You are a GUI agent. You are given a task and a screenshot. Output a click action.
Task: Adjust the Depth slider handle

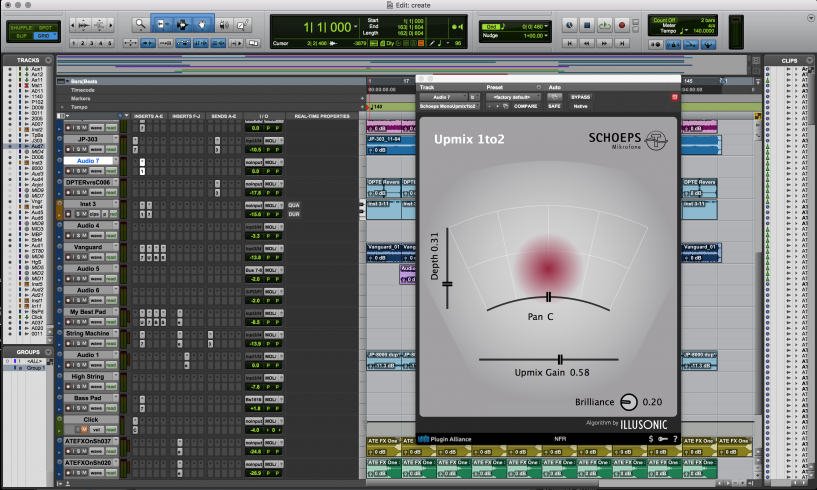[x=447, y=284]
